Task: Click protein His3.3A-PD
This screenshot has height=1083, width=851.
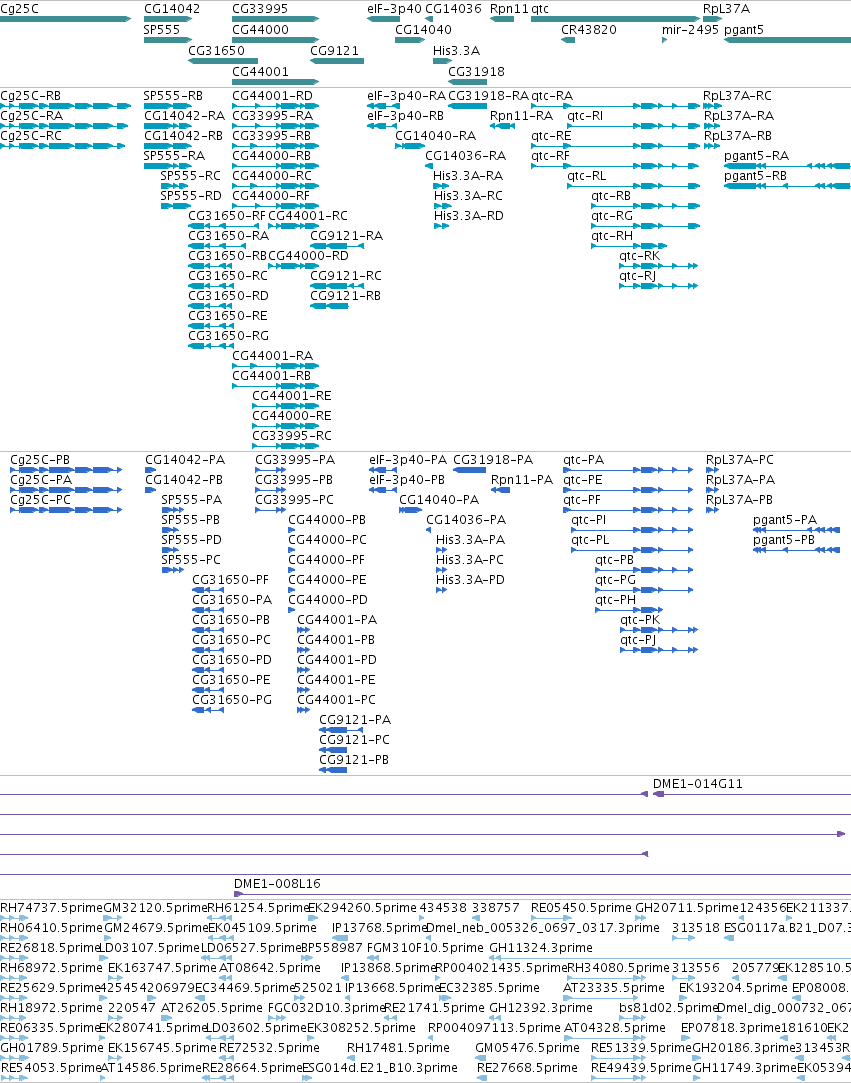Action: coord(470,579)
